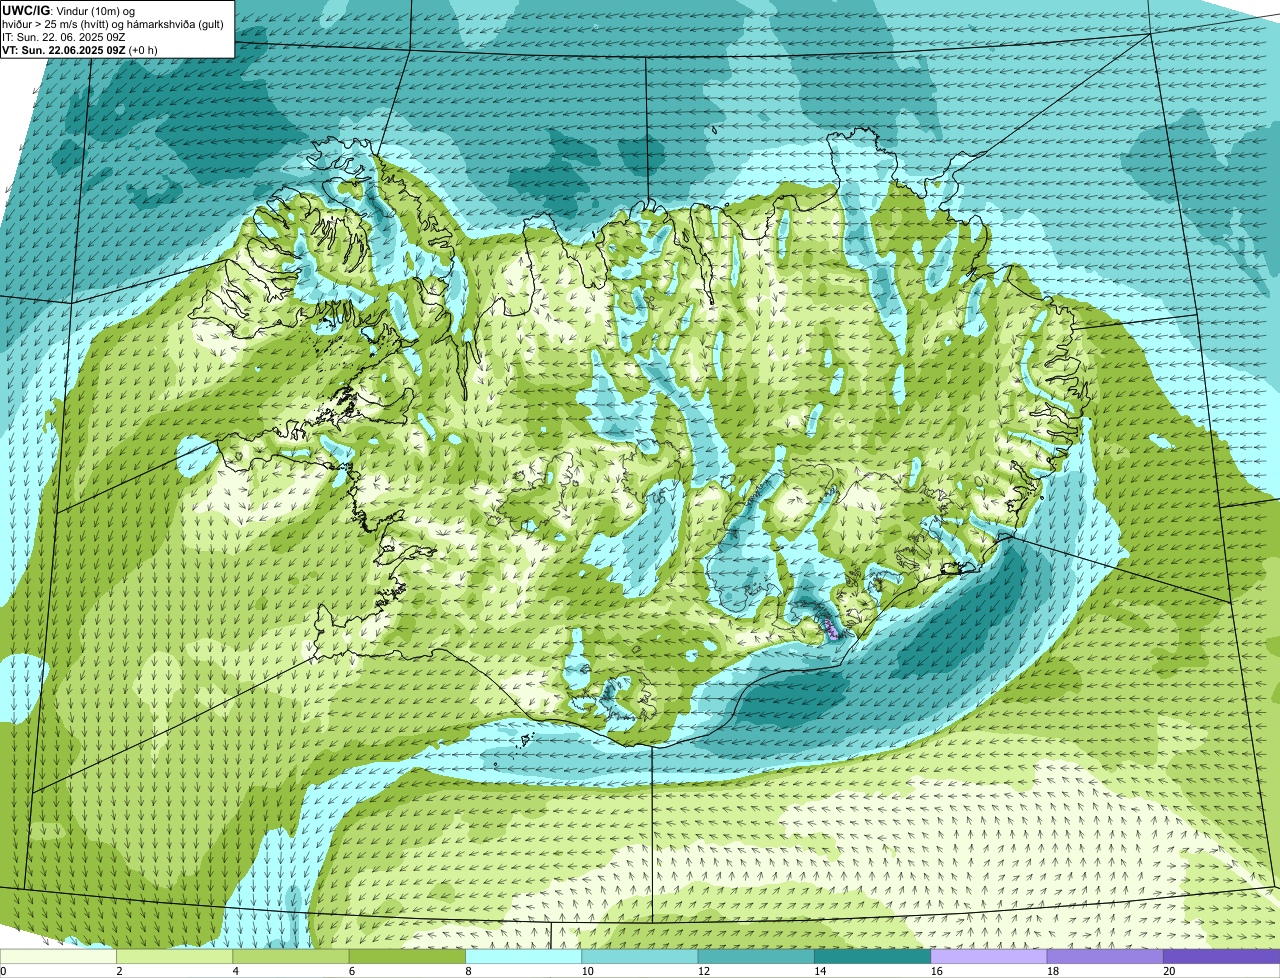Click the legend scale label '12'
Screen dimensions: 1280x978
point(704,971)
